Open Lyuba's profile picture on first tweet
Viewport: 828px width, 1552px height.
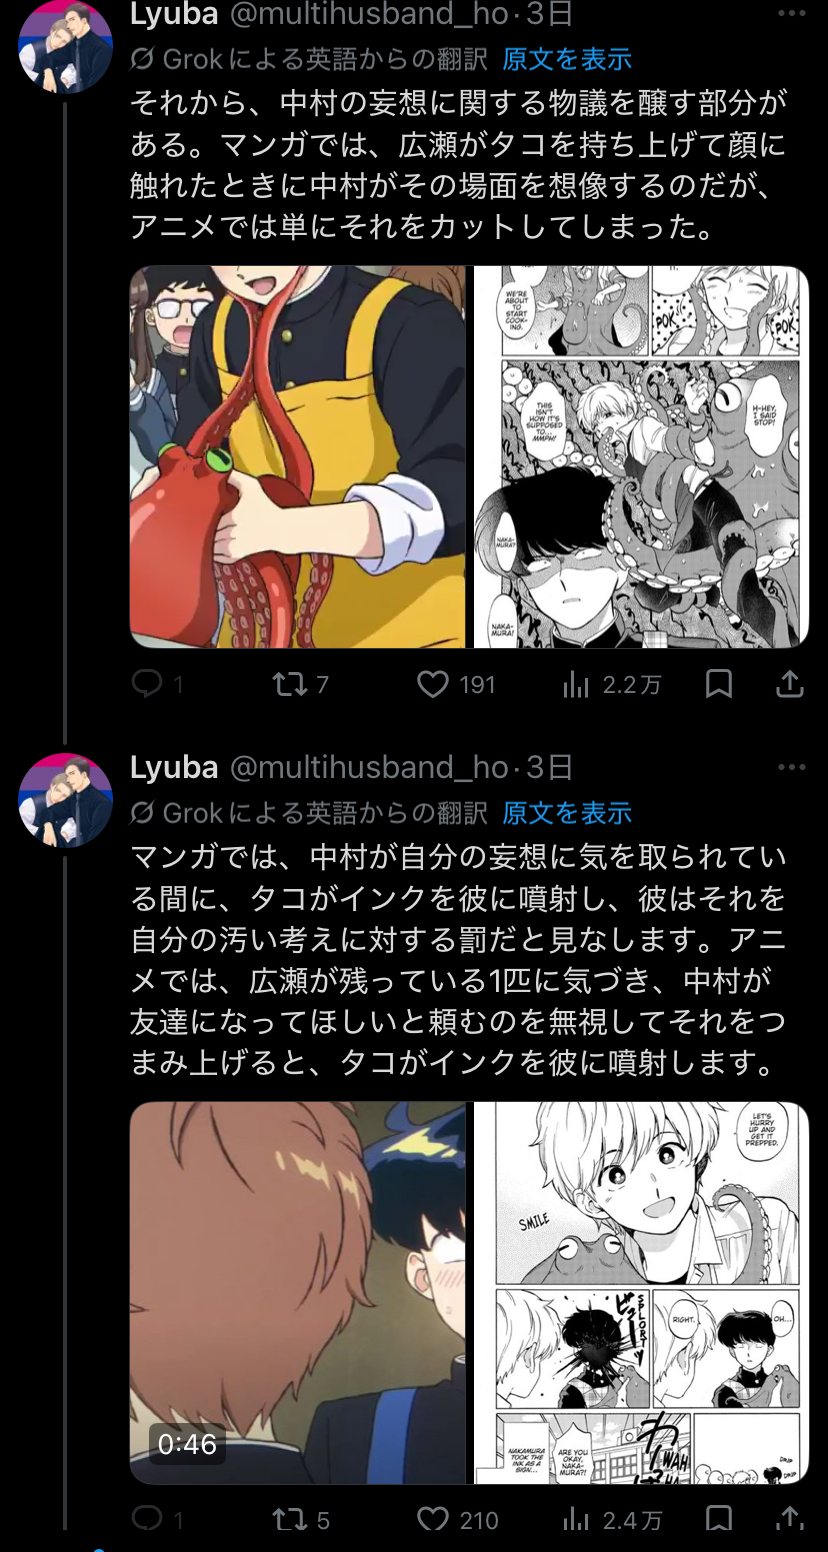tap(65, 47)
